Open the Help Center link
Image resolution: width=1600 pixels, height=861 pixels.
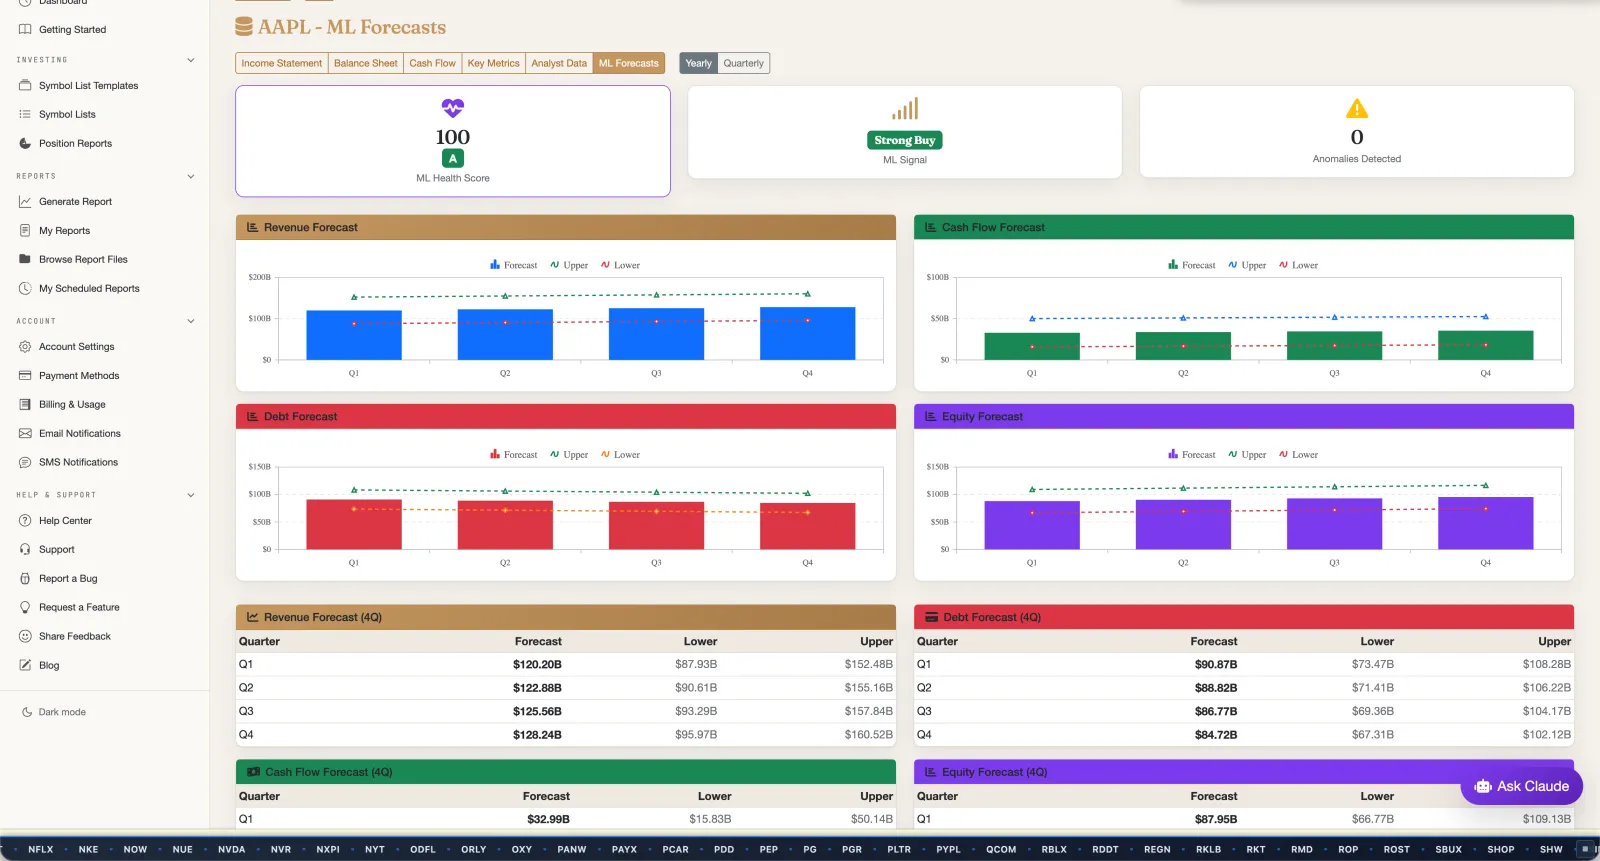(x=65, y=520)
